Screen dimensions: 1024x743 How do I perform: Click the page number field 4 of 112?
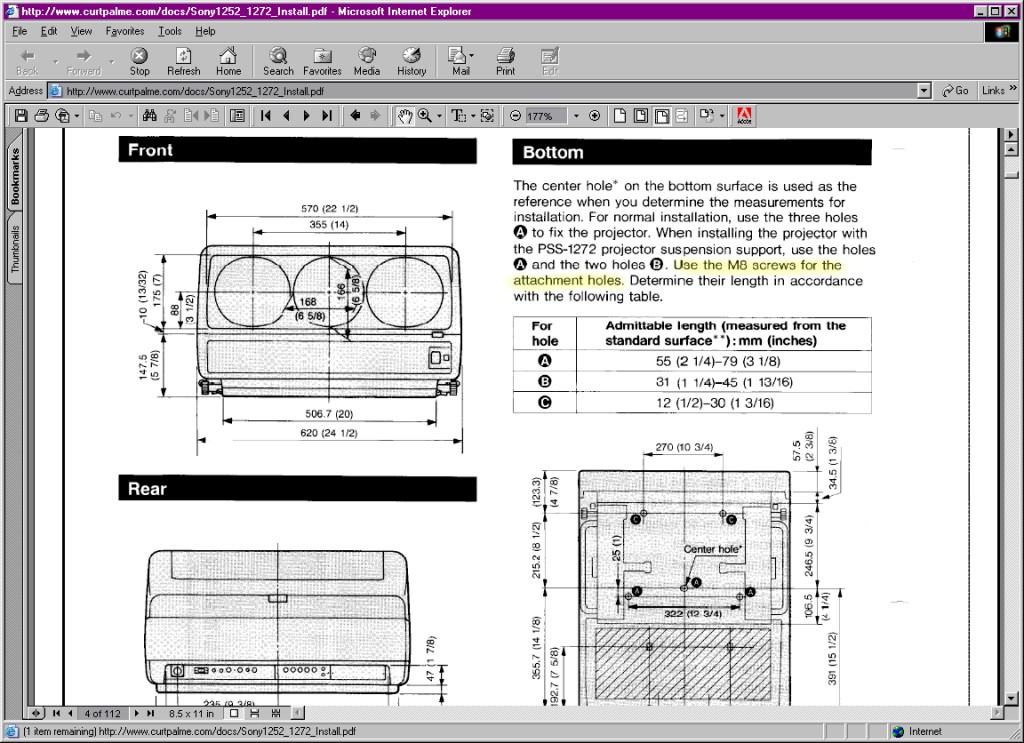tap(103, 714)
